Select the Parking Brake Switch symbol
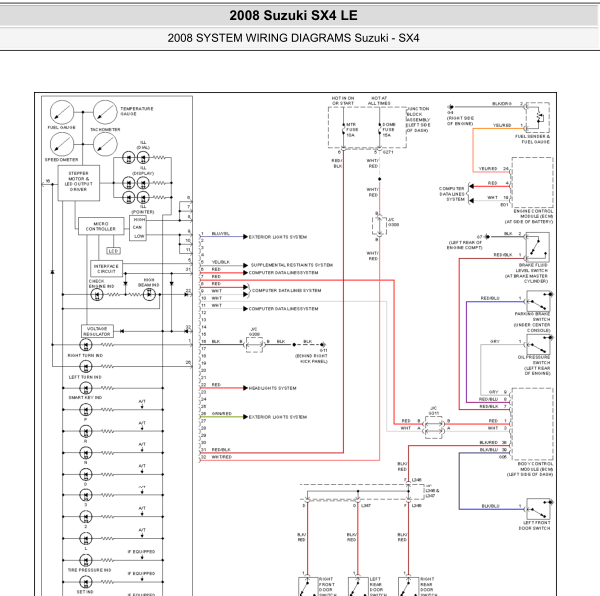 [539, 301]
